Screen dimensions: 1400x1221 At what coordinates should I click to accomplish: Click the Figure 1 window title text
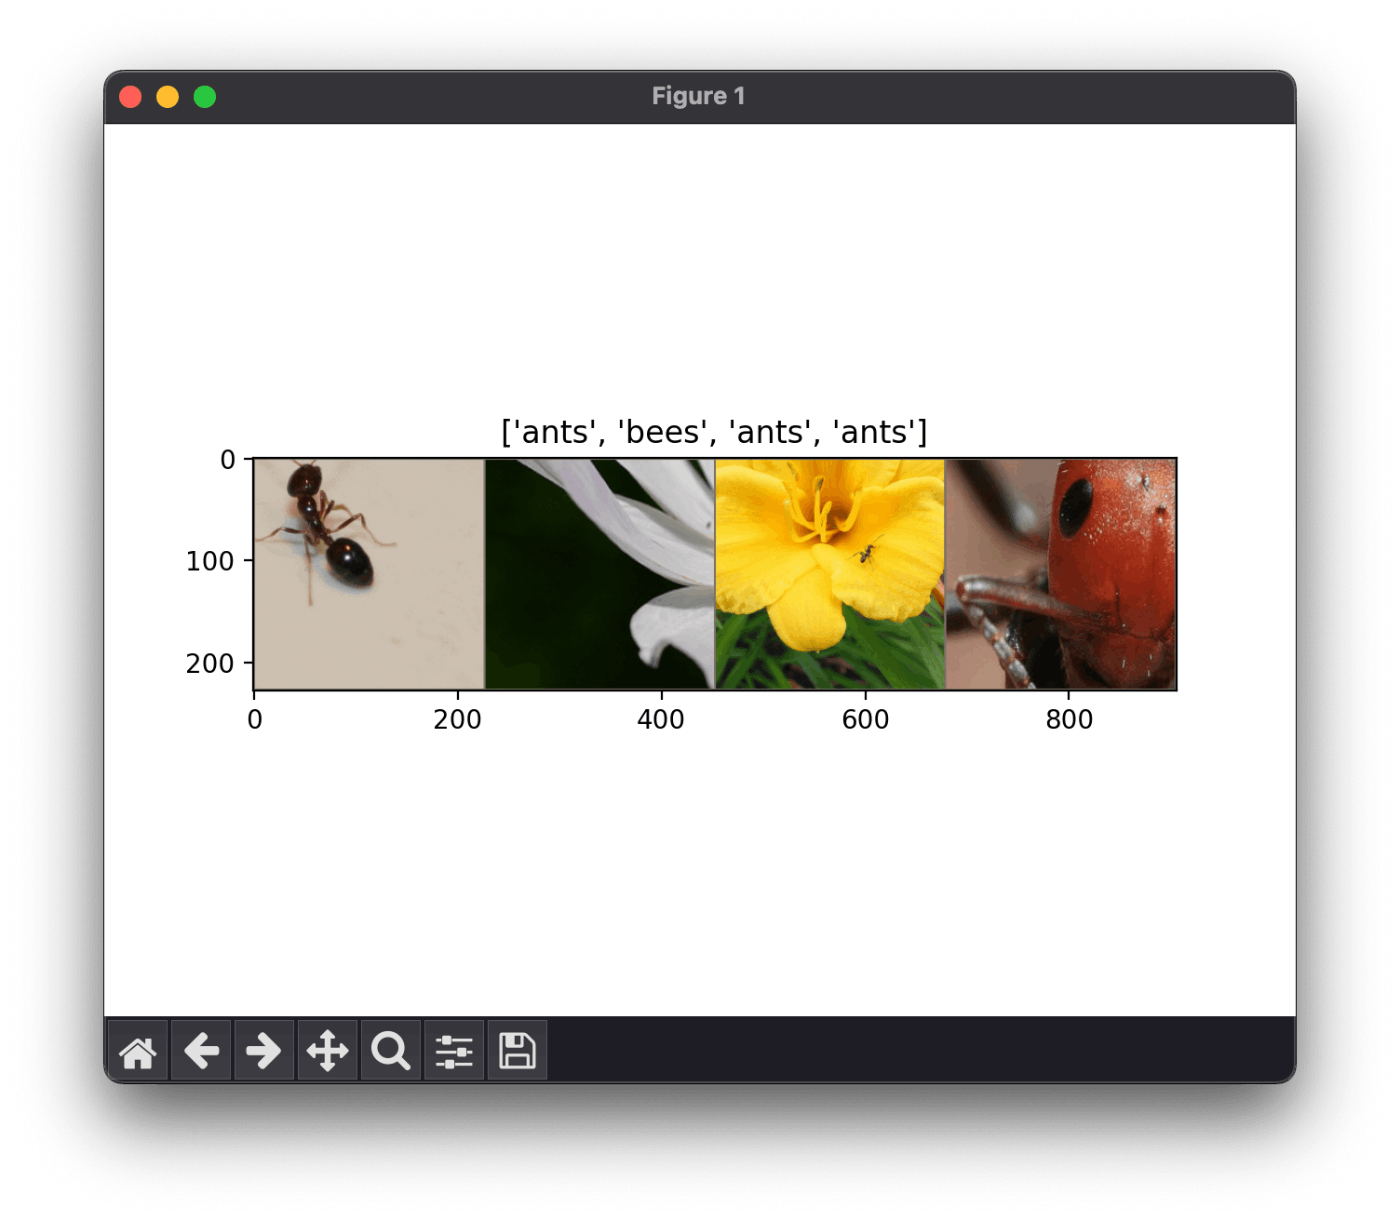coord(698,96)
